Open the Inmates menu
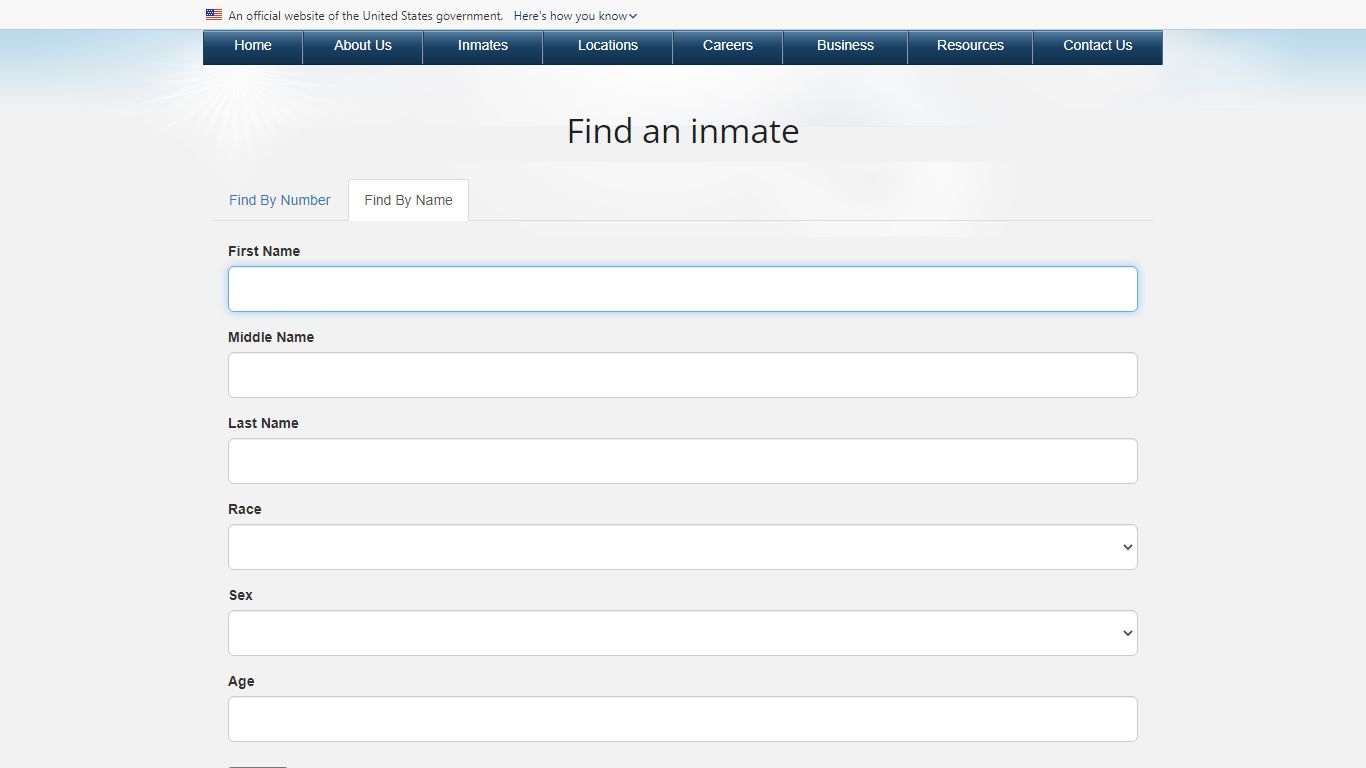 [482, 46]
